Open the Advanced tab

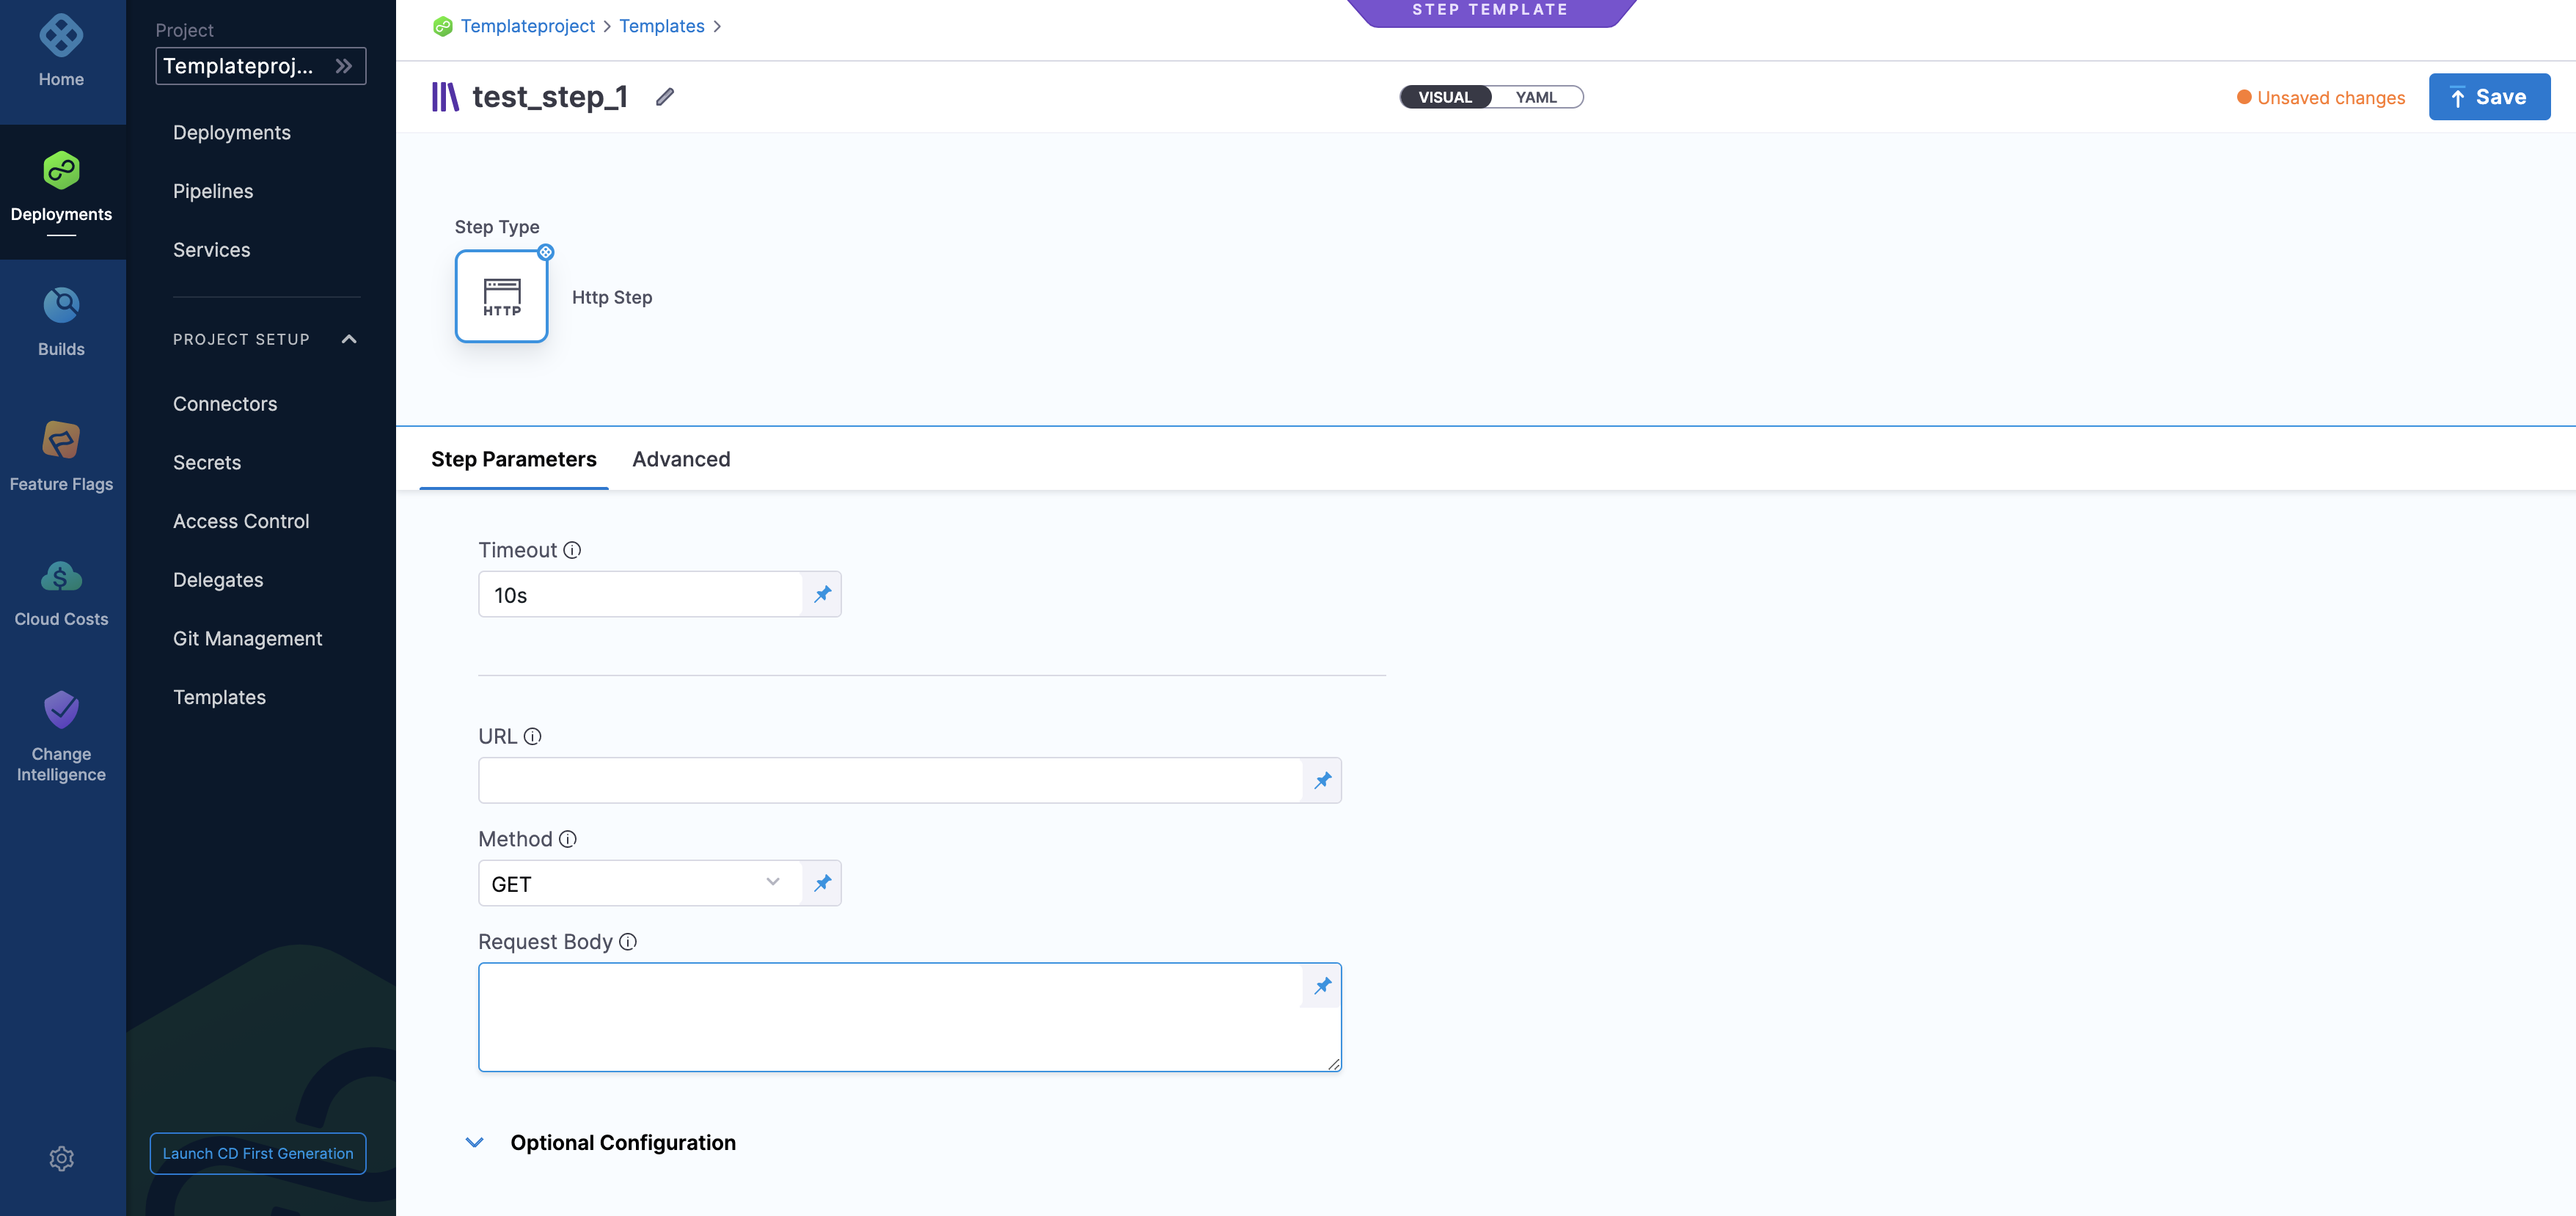681,459
